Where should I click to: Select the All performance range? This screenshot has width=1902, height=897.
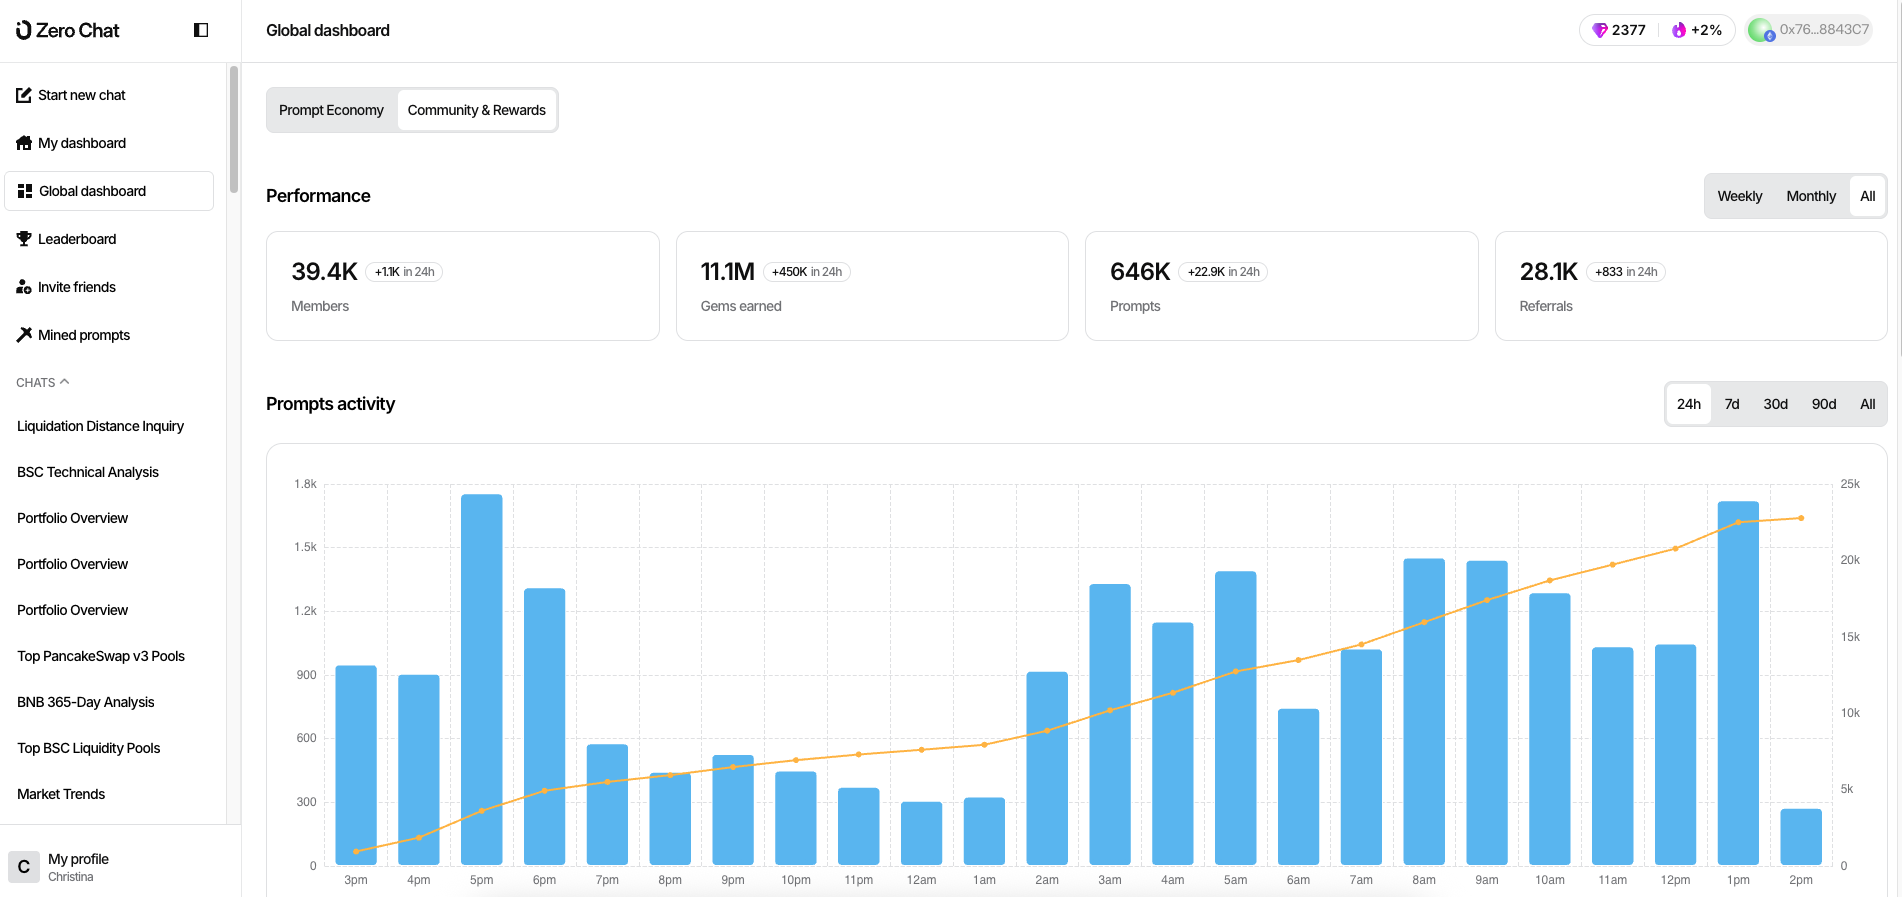coord(1867,196)
